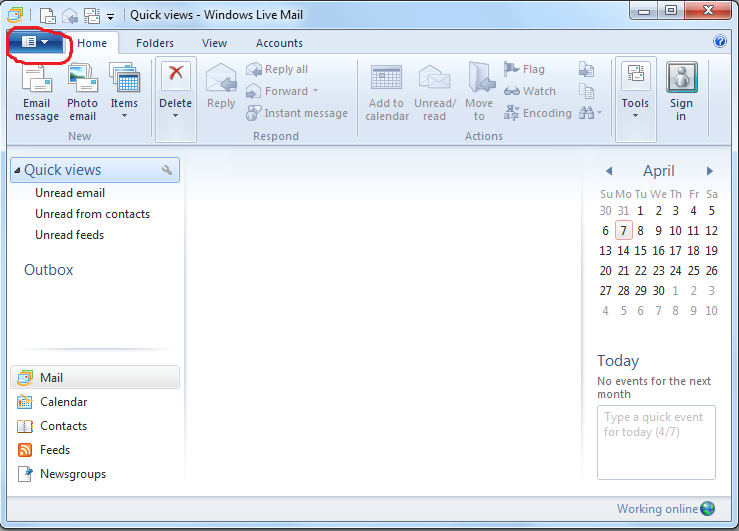Open the Accounts tab
The height and width of the screenshot is (531, 739).
[279, 43]
